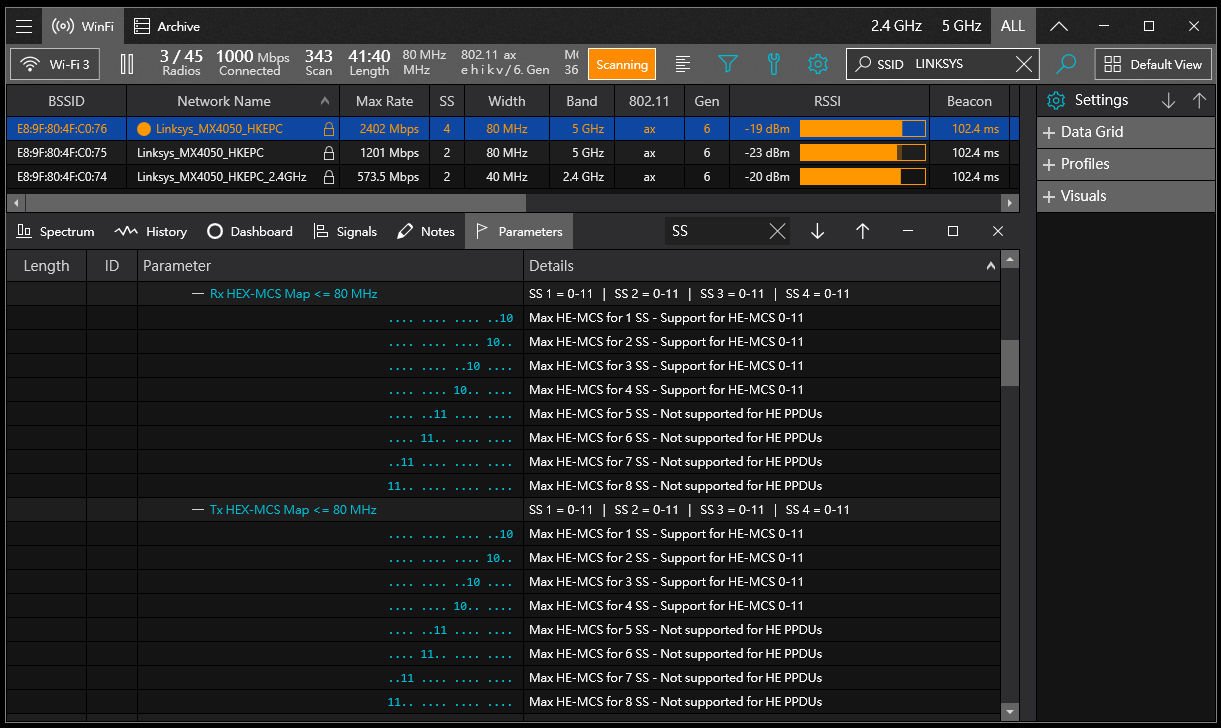
Task: Sort by the RSSI column header
Action: tap(829, 101)
